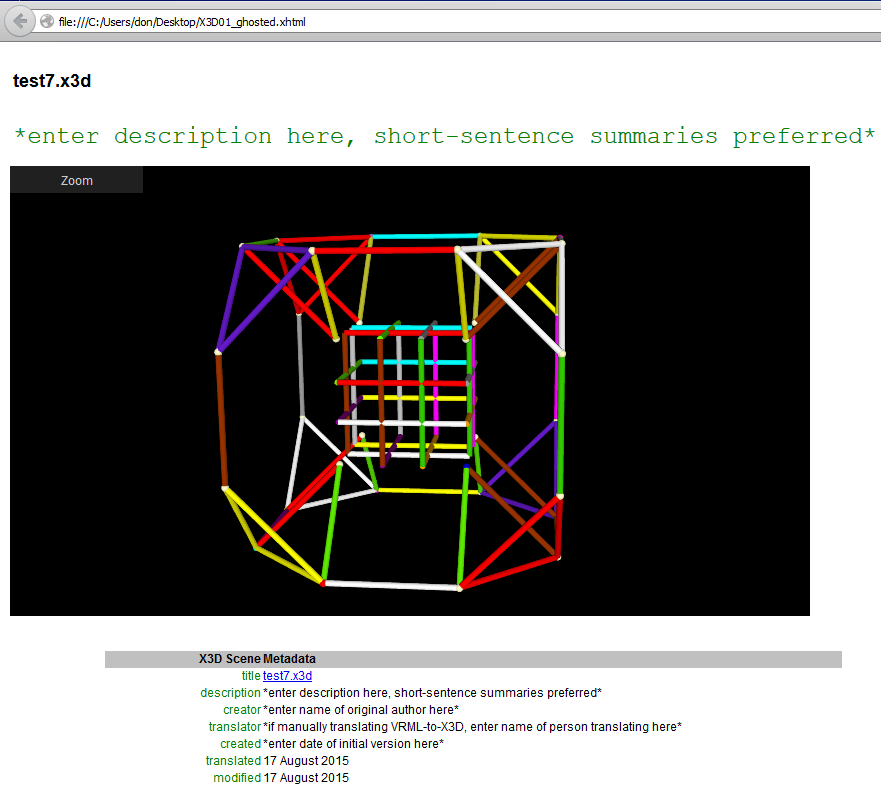Open the test7.x3d title link
This screenshot has width=881, height=787.
pyautogui.click(x=287, y=676)
